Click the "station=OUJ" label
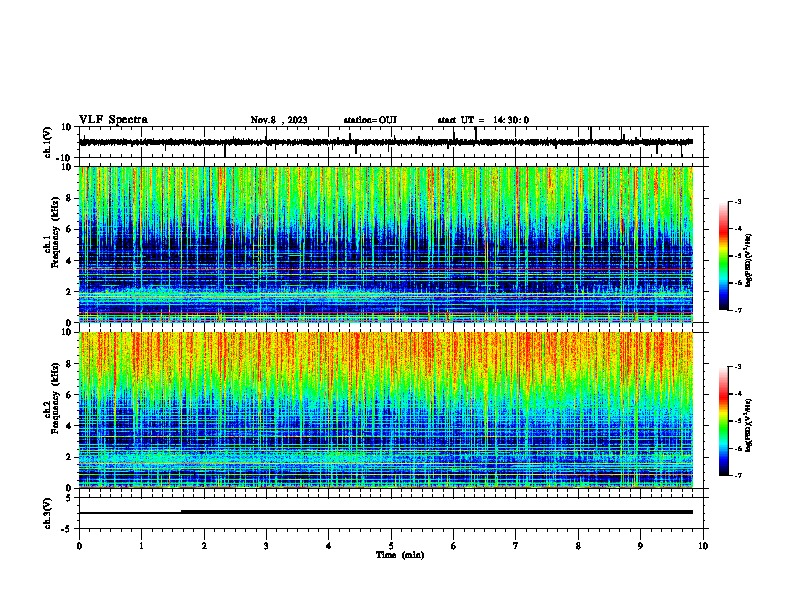 click(x=370, y=120)
